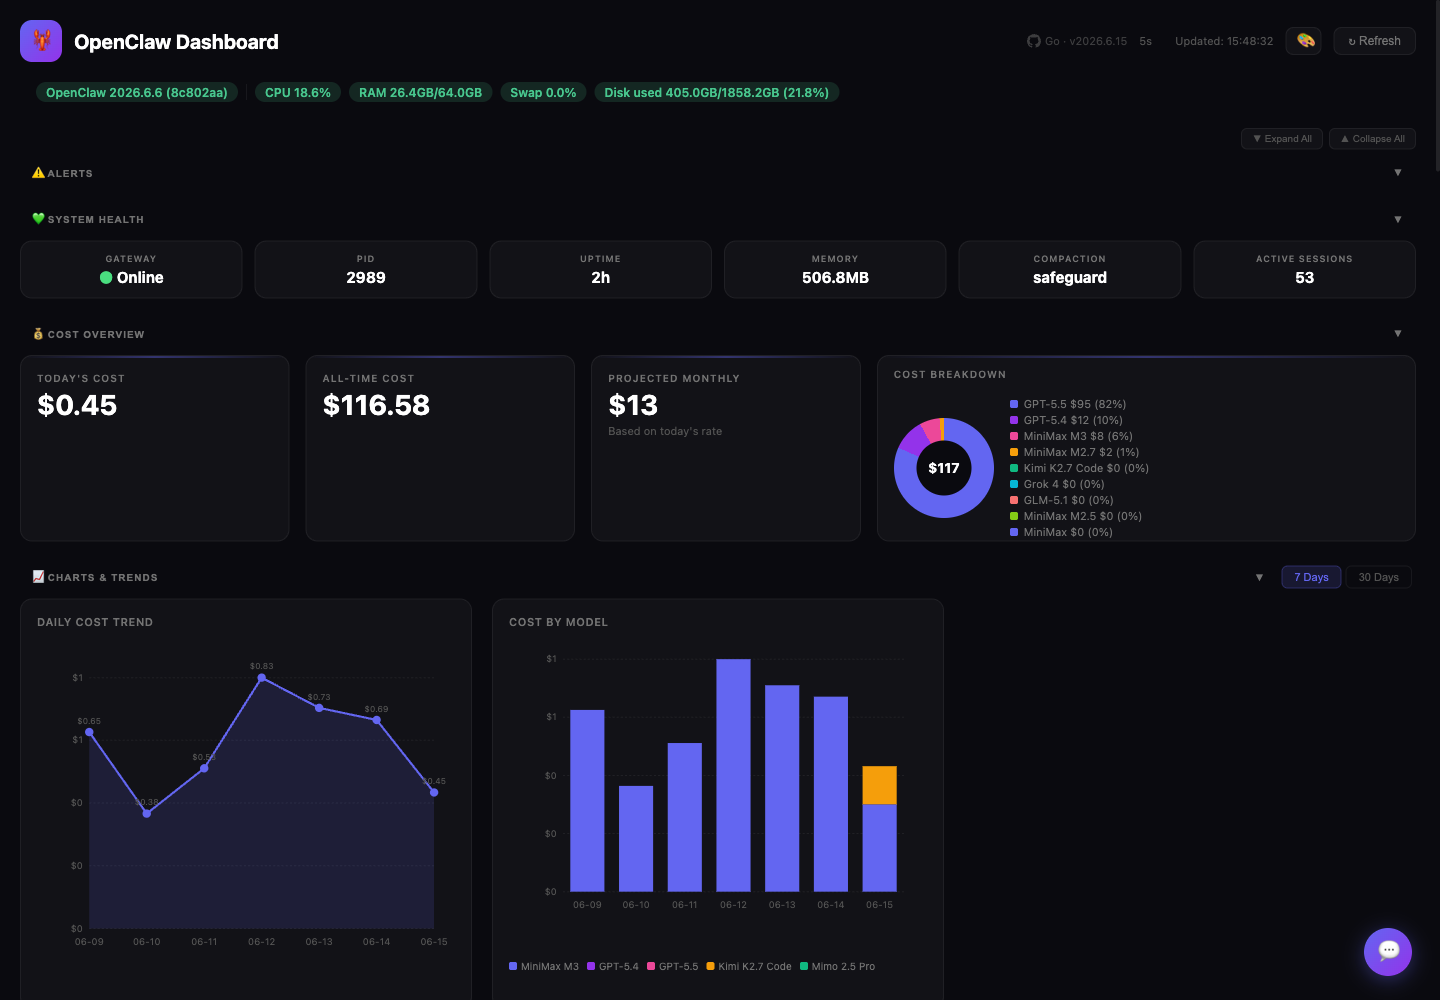Click the MiniMax M2.5 $0 (0%) color swatch

point(1014,516)
